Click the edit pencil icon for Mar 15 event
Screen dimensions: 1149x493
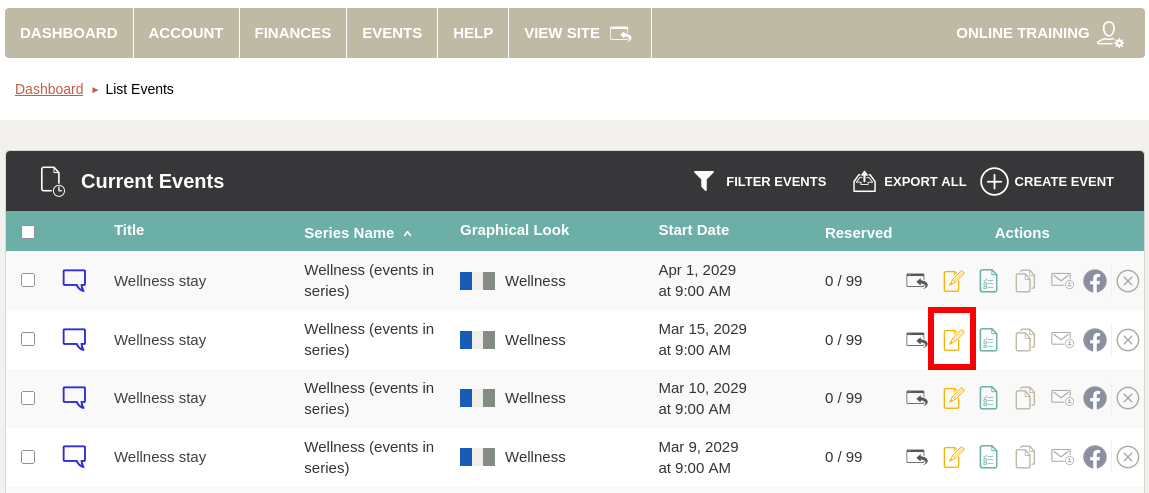(x=953, y=340)
